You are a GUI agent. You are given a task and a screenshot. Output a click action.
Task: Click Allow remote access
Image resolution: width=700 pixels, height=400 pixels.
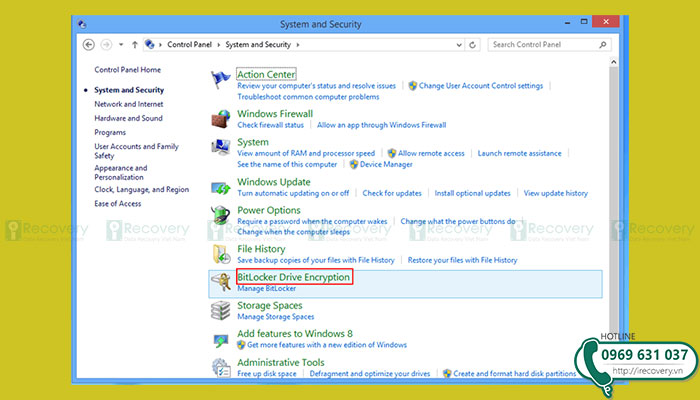point(431,153)
